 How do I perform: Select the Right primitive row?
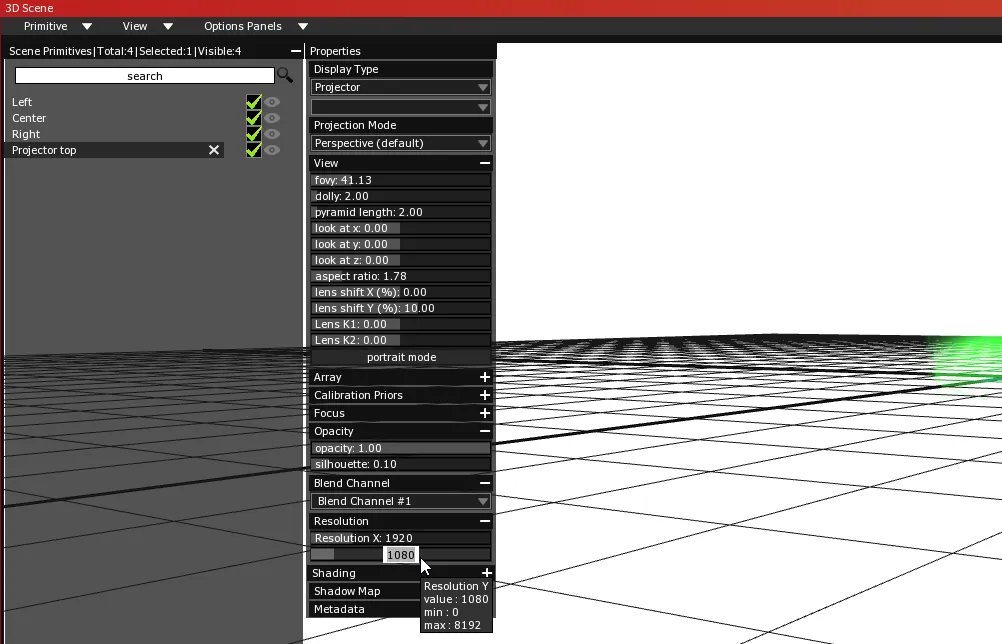(x=115, y=134)
